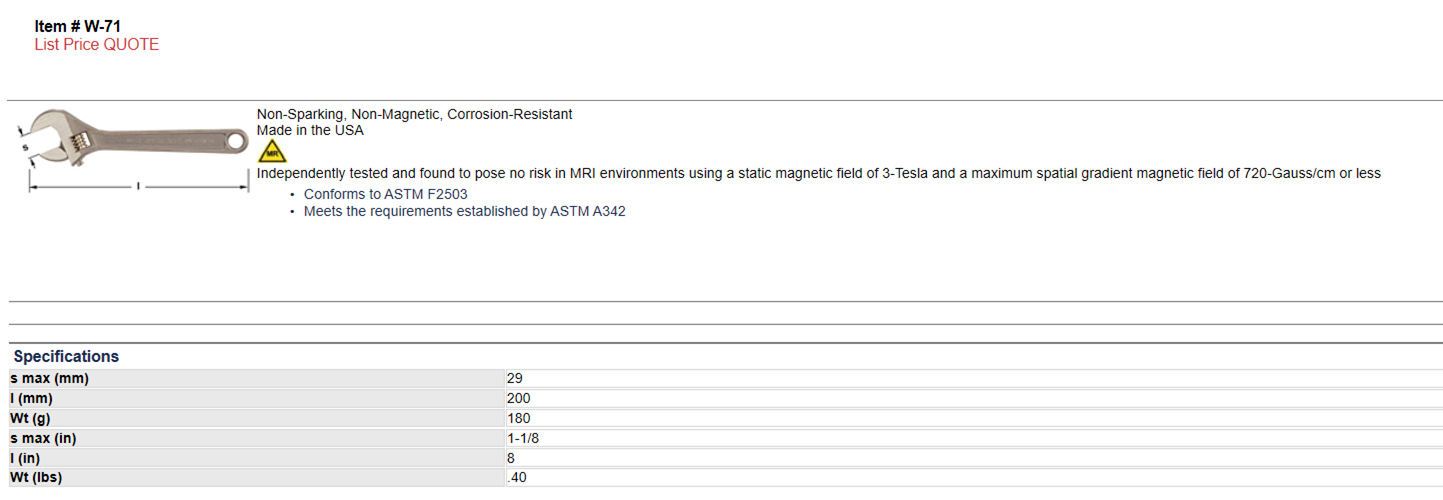
Task: Click the List Price QUOTE link
Action: click(97, 44)
